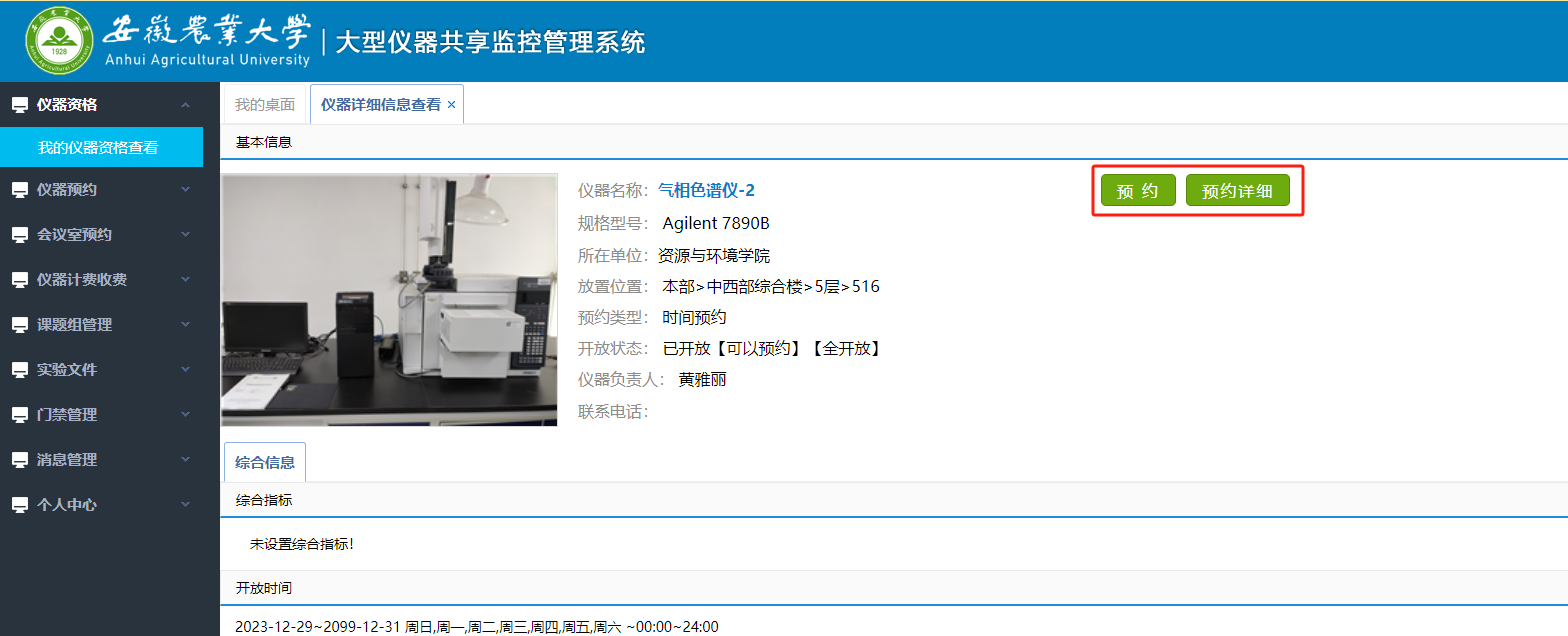Expand the 消息管理 menu chevron
The height and width of the screenshot is (636, 1568).
click(185, 460)
